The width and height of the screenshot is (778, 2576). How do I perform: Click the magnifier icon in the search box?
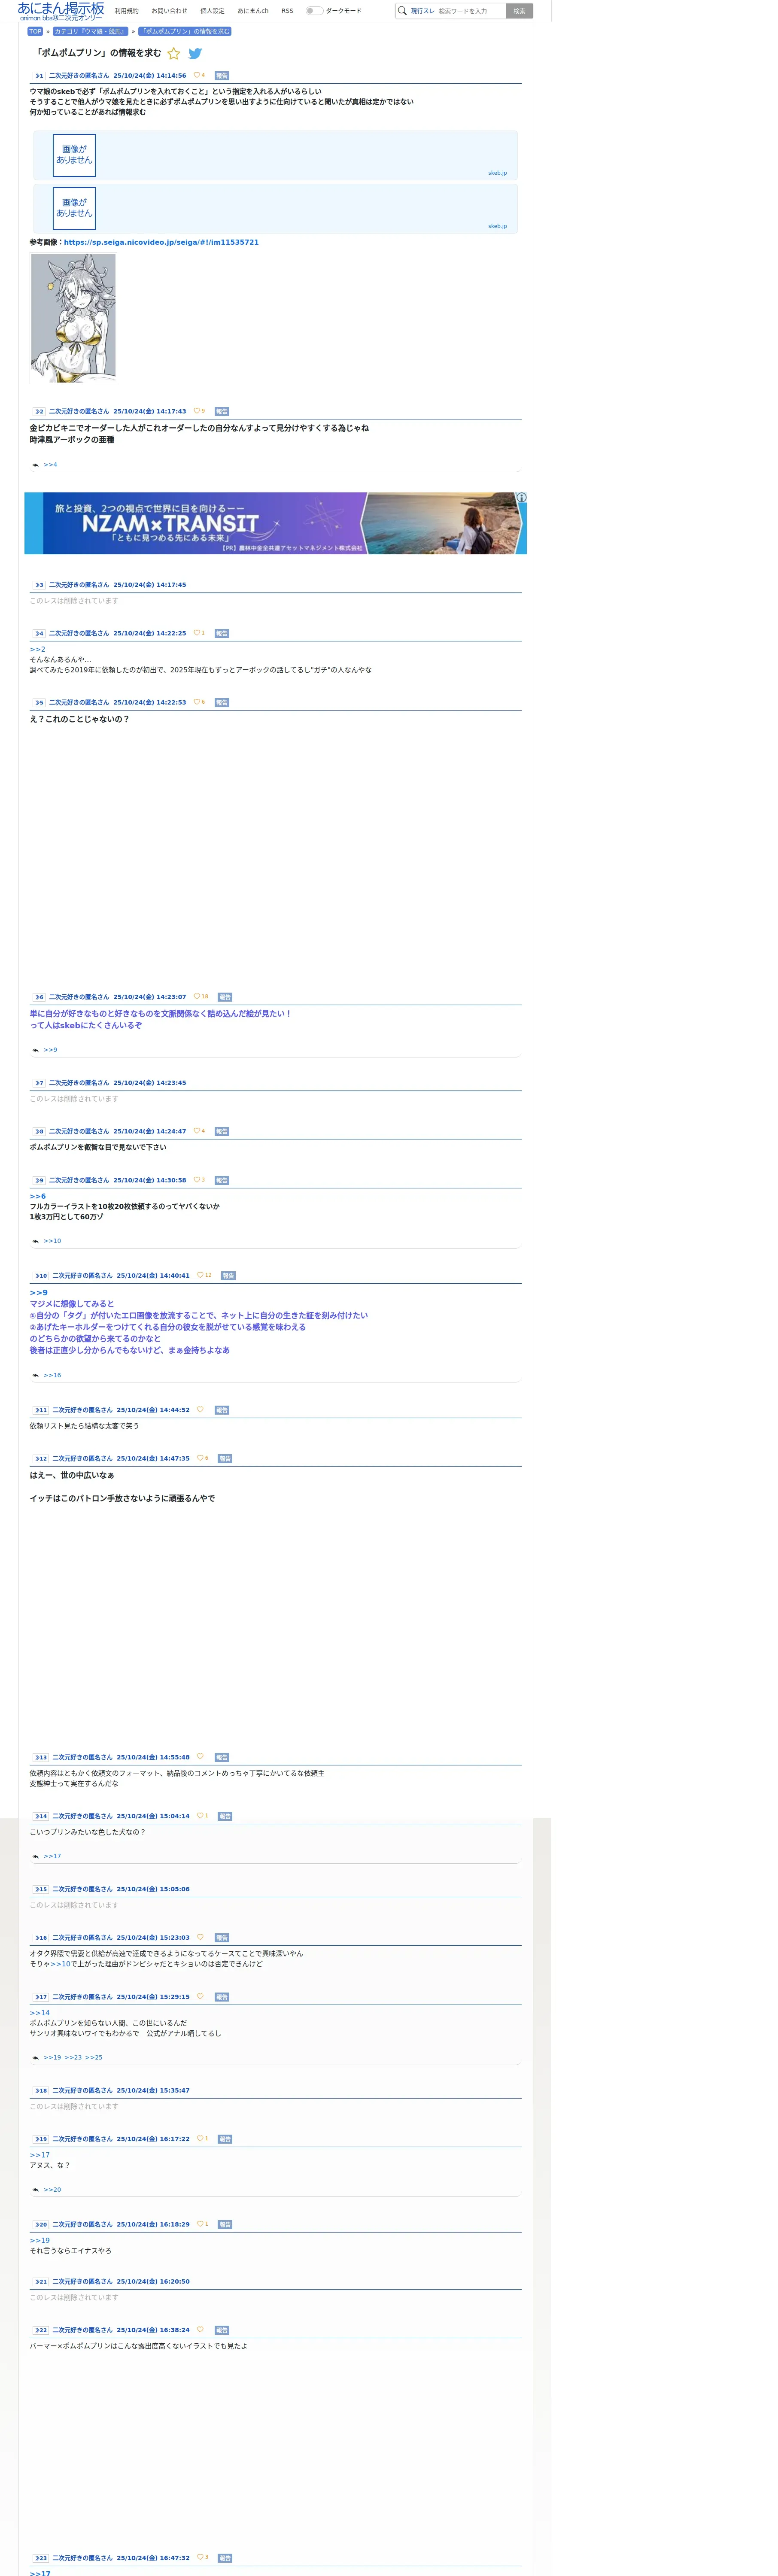402,11
